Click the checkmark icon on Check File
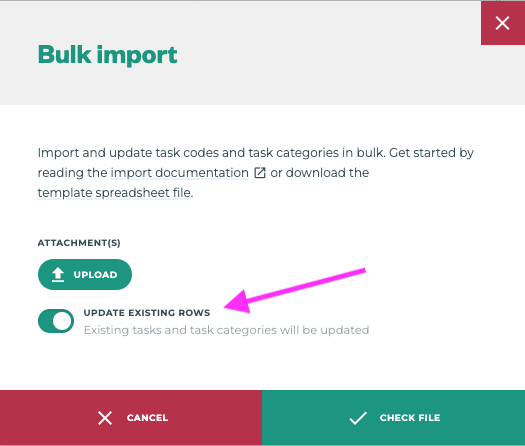This screenshot has width=525, height=446. (358, 418)
